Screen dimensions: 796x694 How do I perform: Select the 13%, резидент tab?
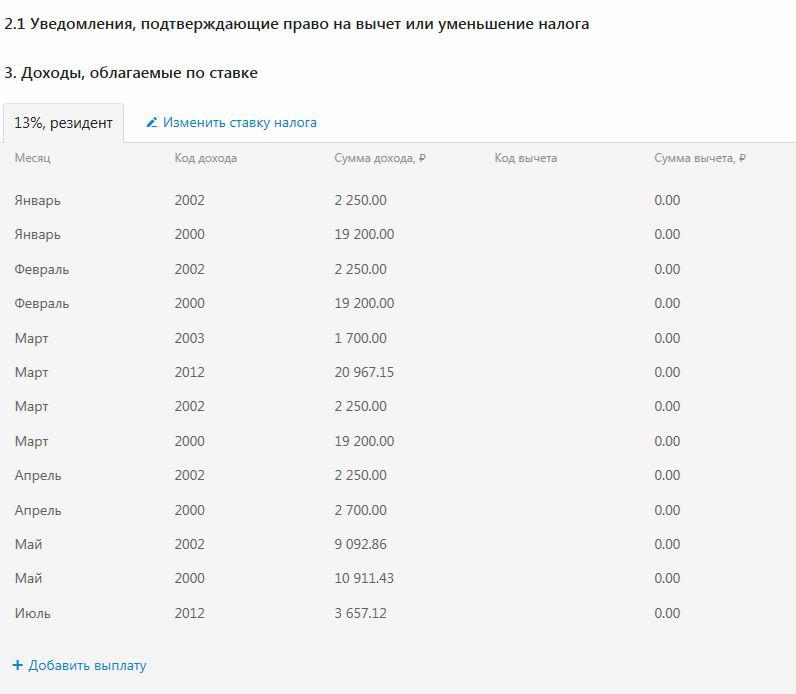pyautogui.click(x=63, y=123)
